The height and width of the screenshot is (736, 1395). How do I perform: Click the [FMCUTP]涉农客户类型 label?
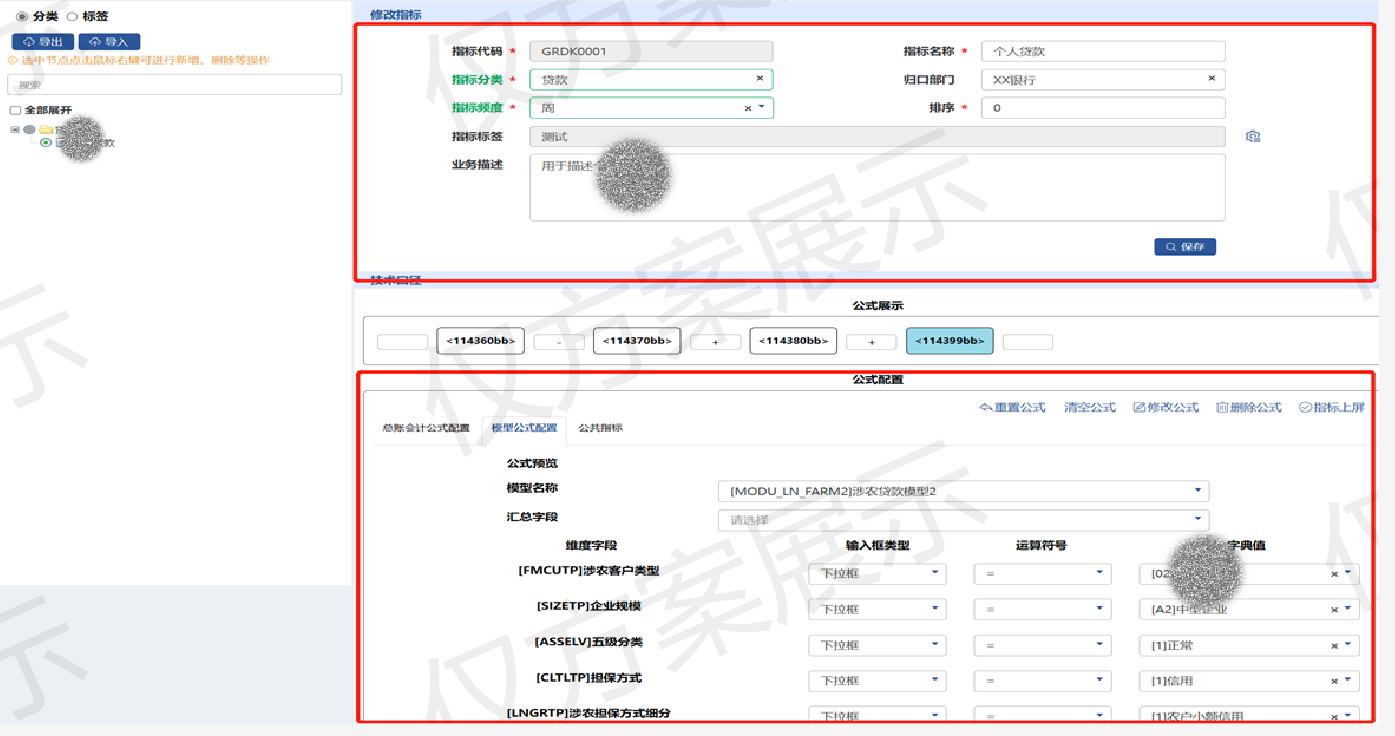click(x=589, y=571)
